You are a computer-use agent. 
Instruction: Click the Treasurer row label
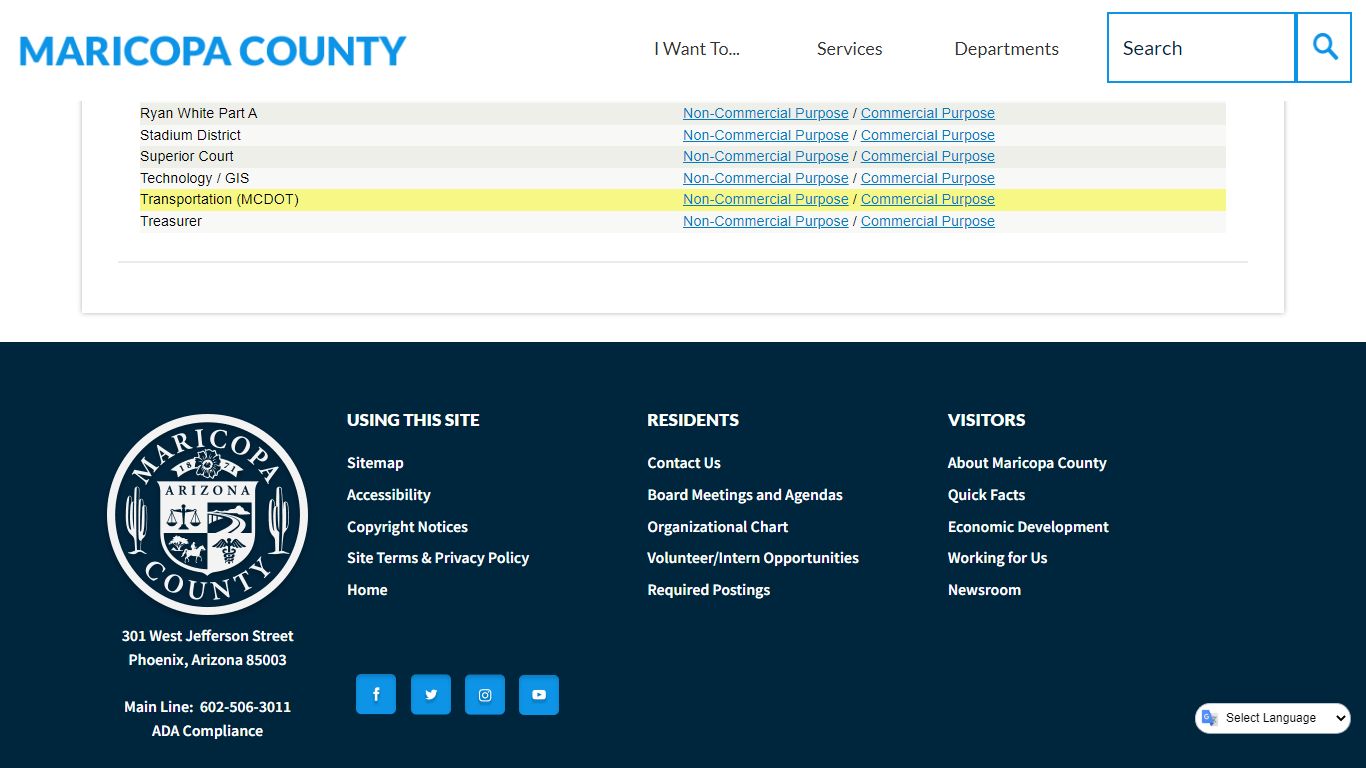coord(171,221)
